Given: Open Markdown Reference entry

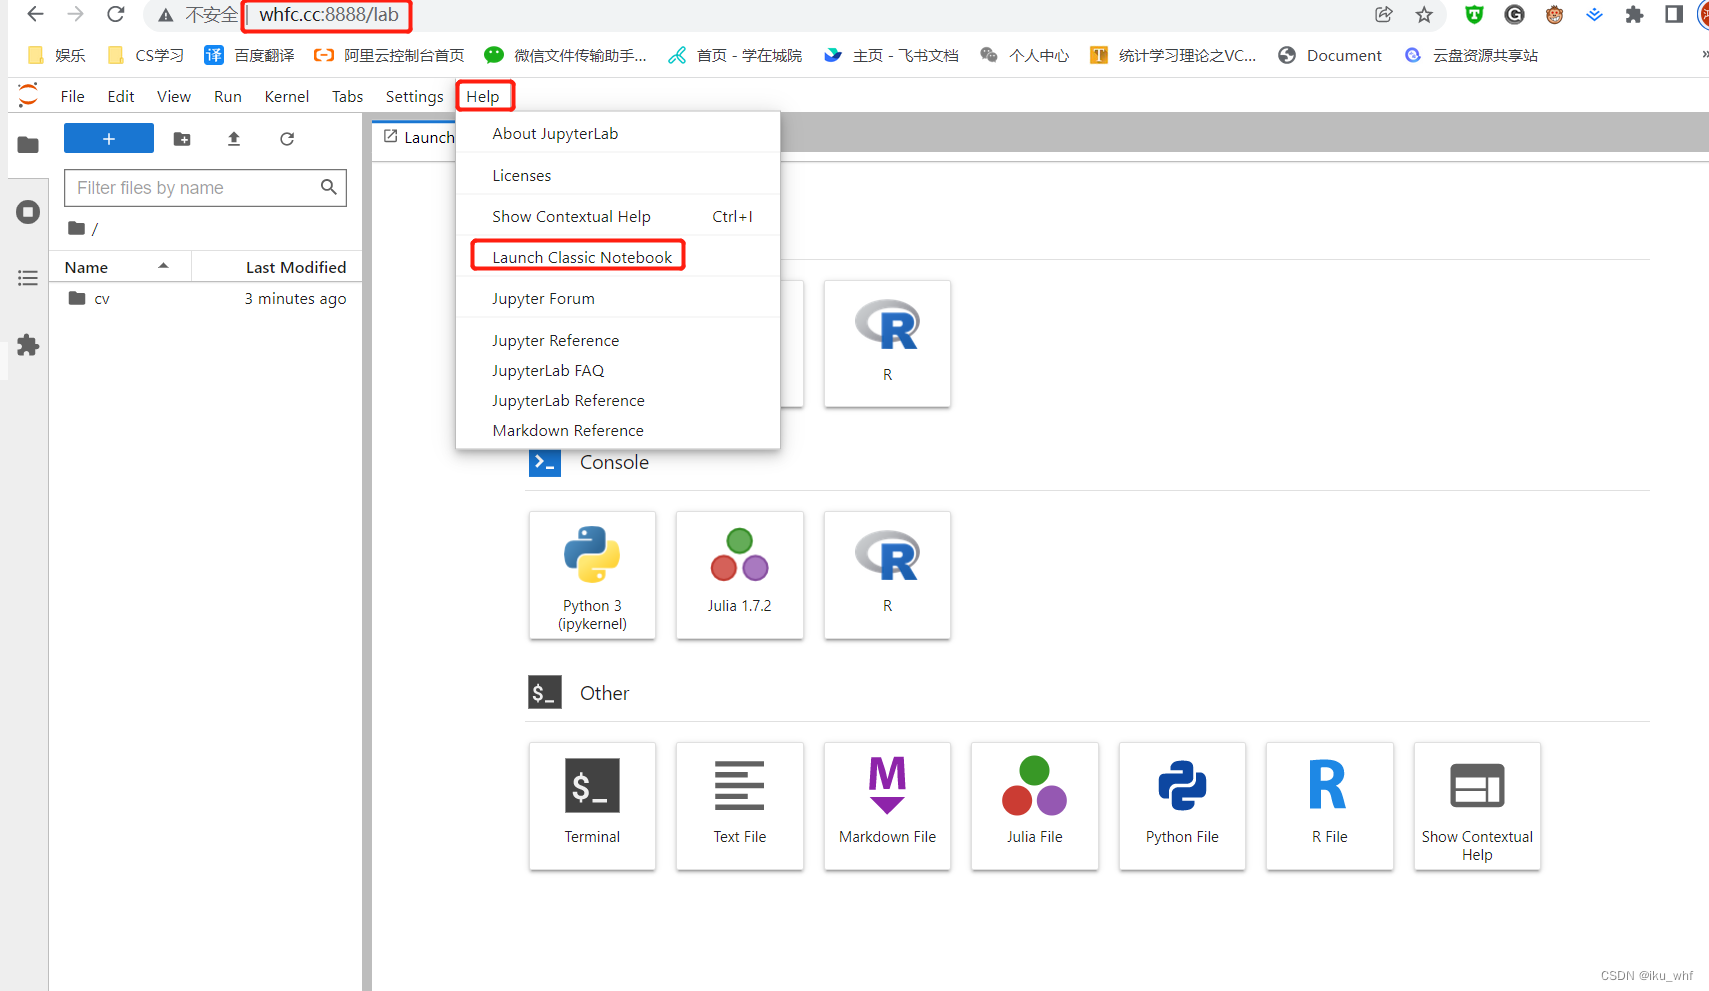Looking at the screenshot, I should point(618,430).
